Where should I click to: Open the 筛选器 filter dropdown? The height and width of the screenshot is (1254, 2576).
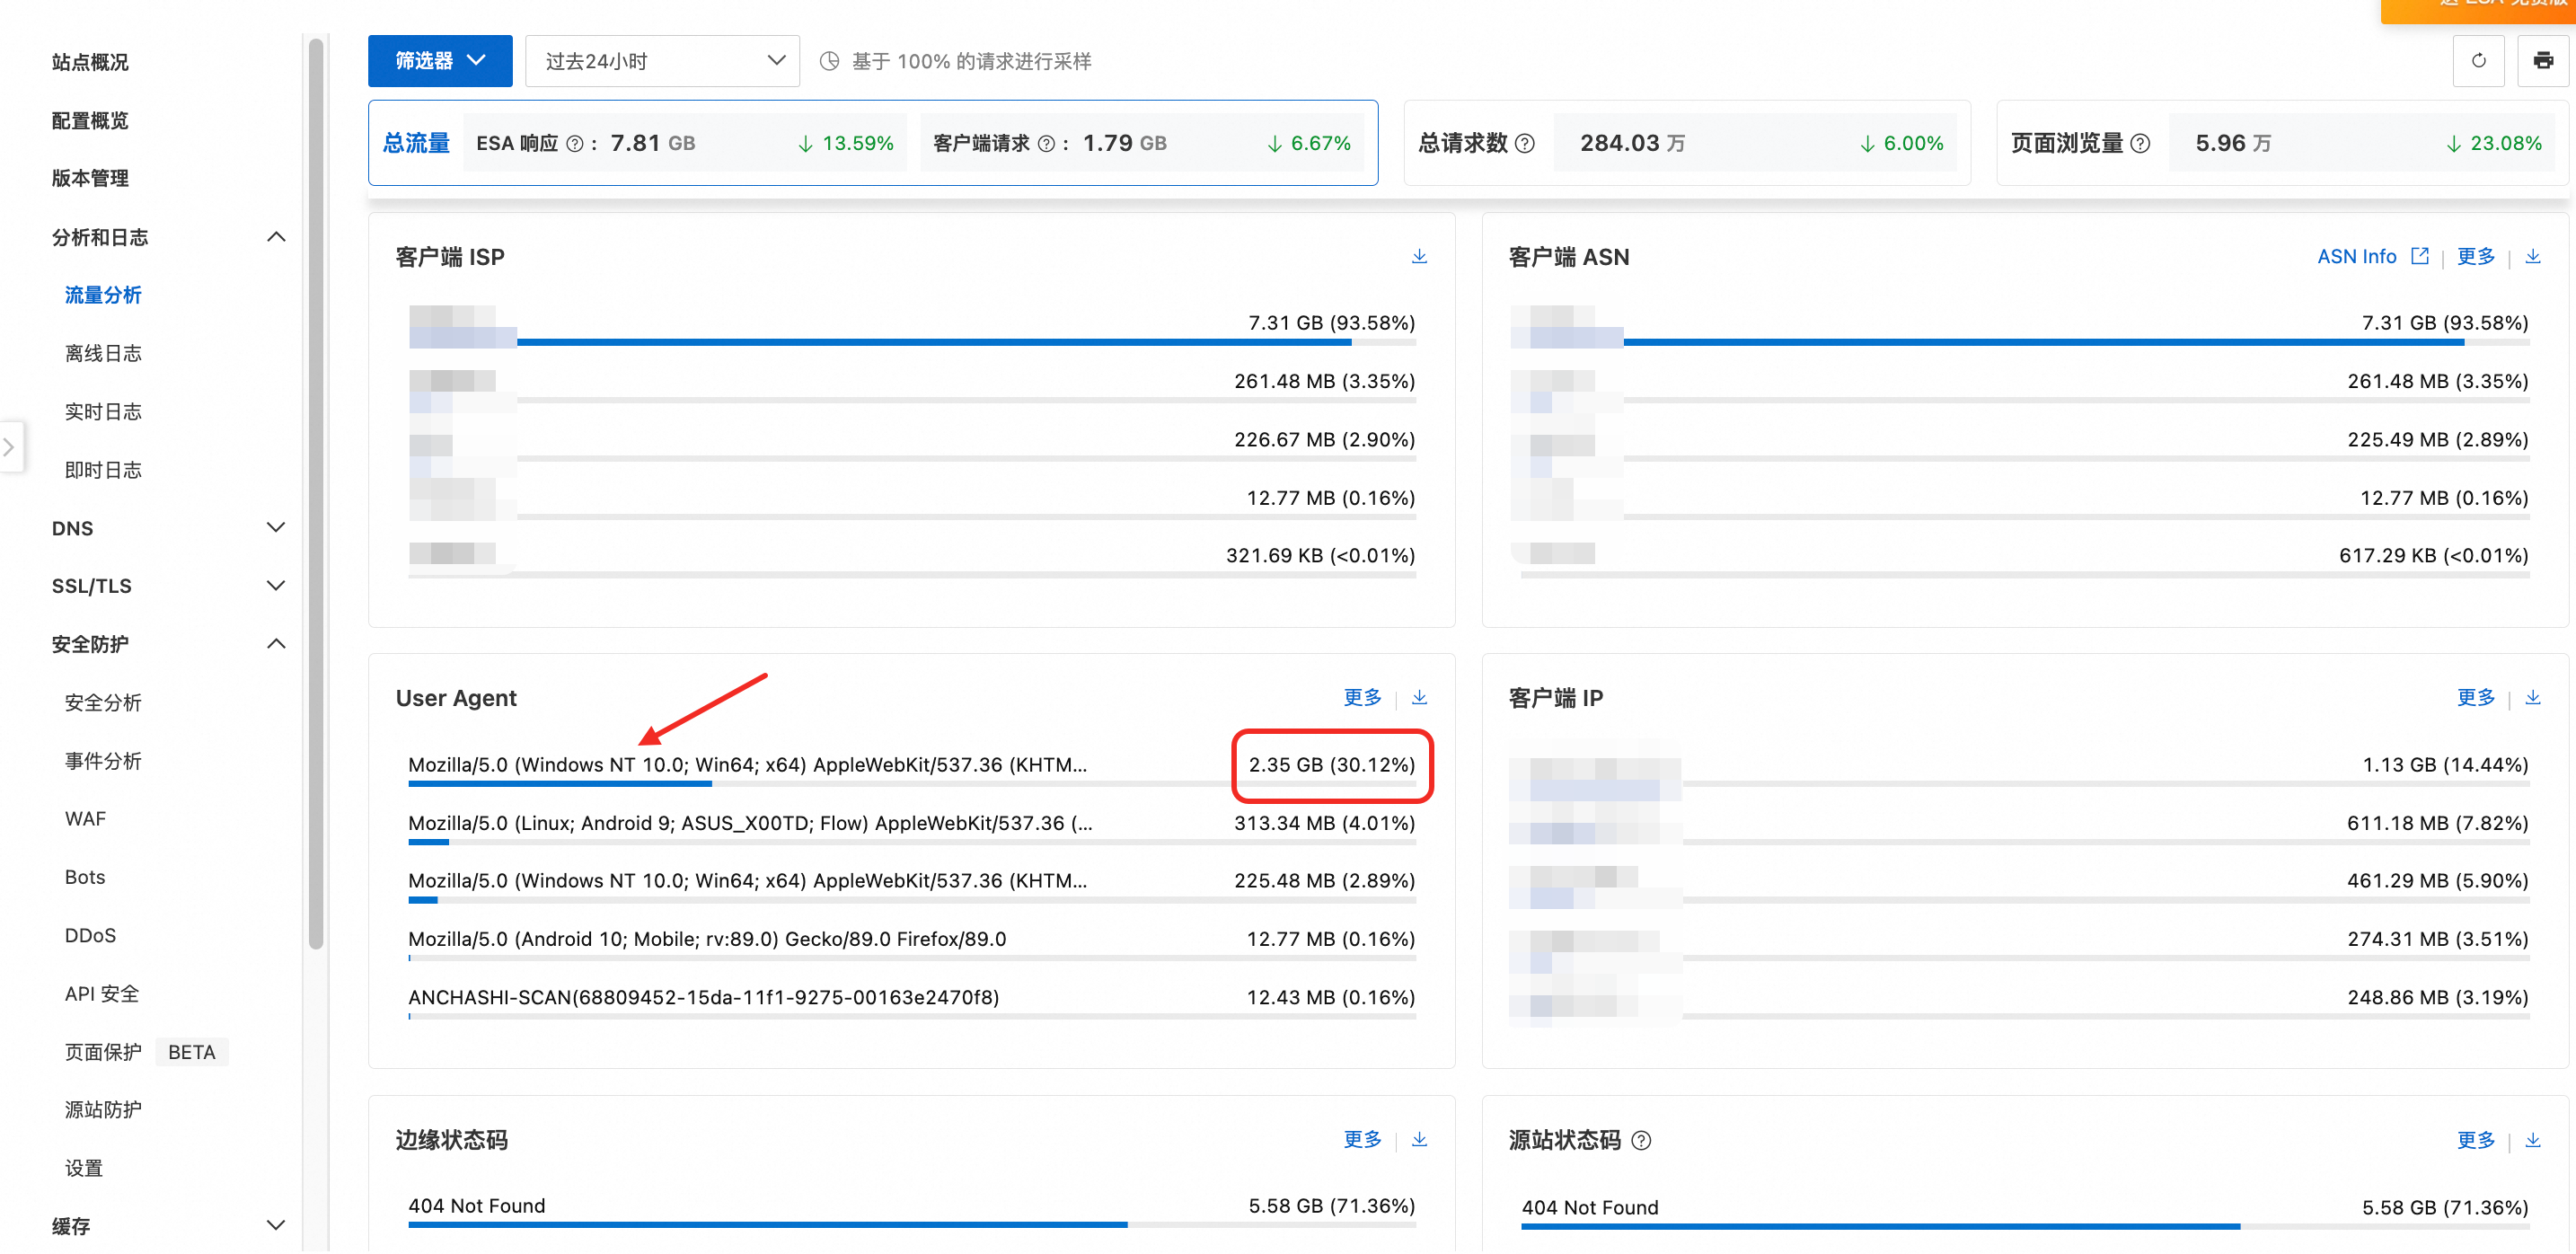(439, 61)
